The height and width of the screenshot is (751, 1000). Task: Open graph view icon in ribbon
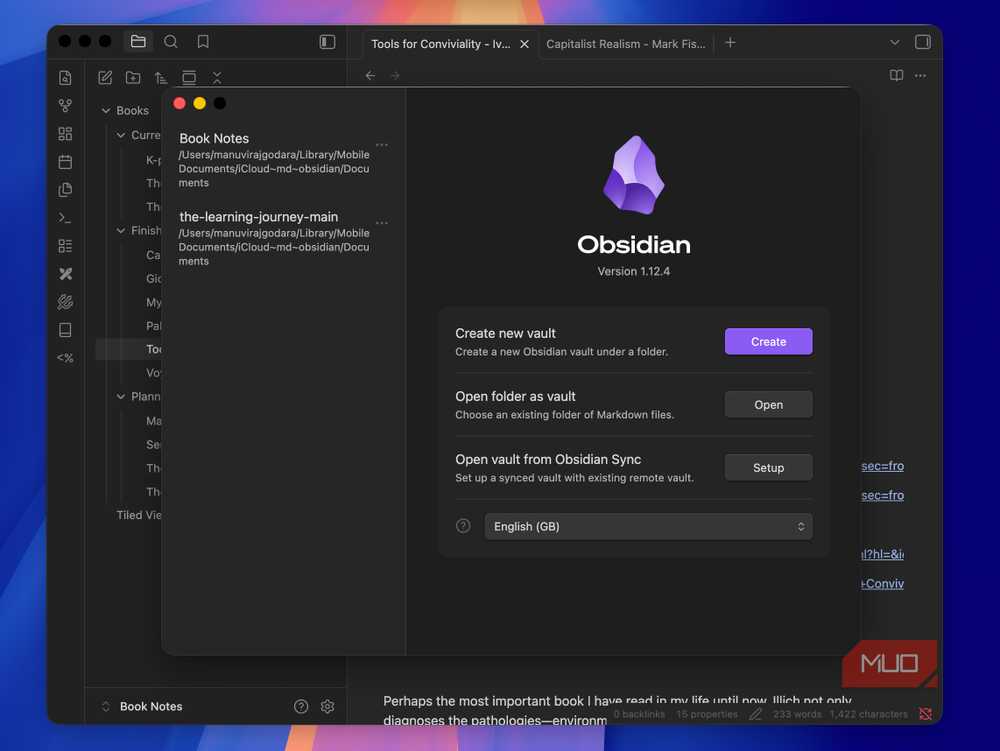tap(65, 106)
